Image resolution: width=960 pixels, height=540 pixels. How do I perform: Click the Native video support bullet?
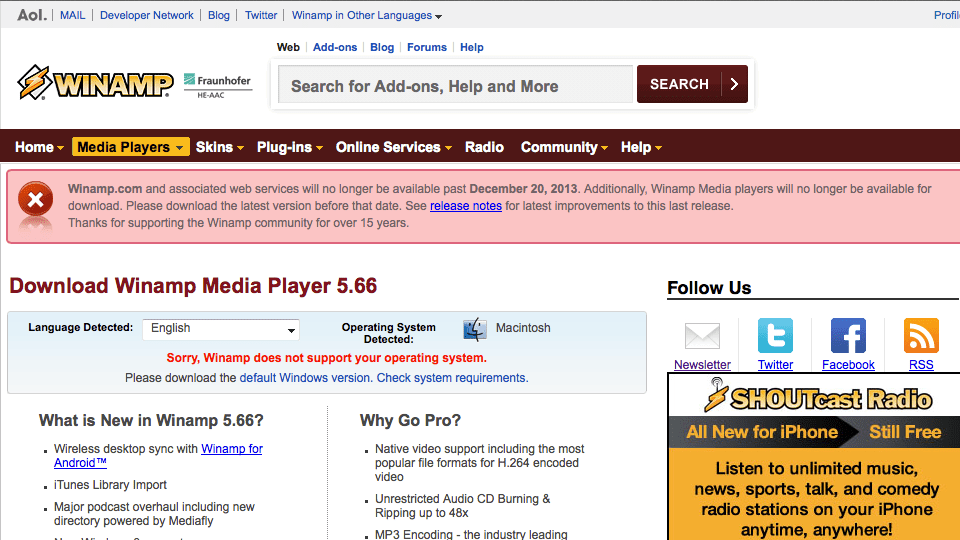click(x=479, y=463)
